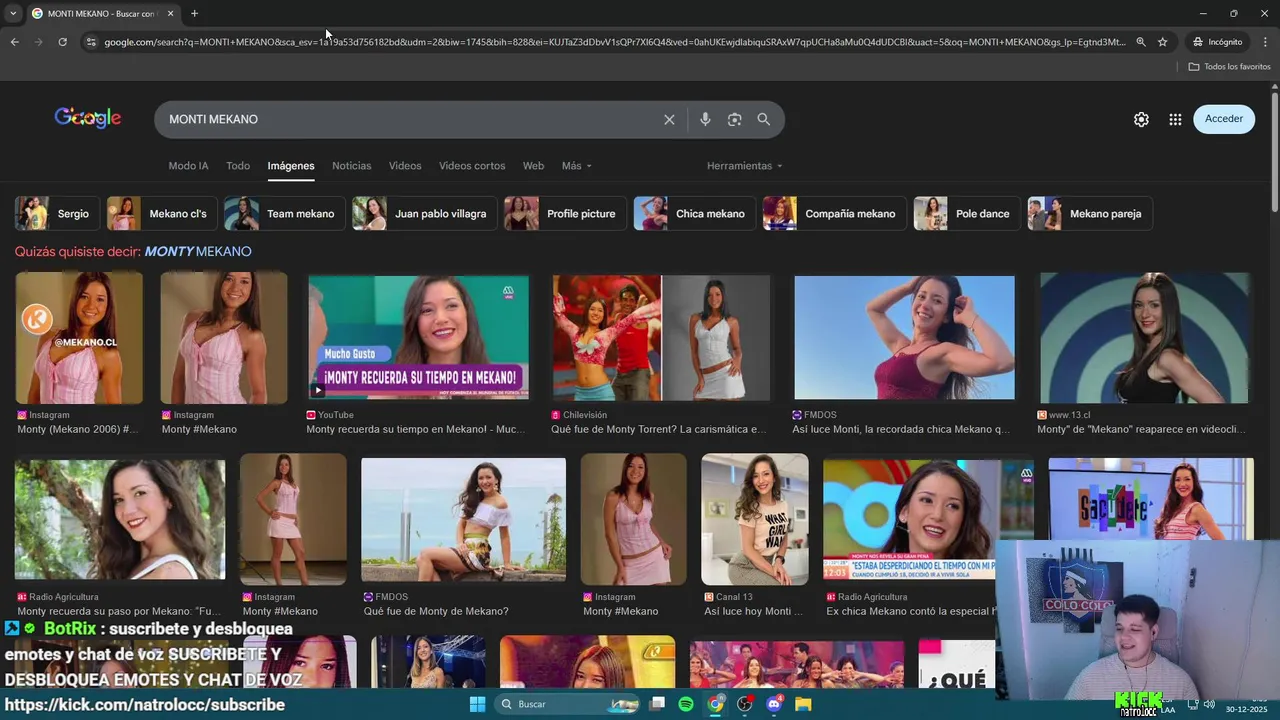Select the Juan pablo villagra chip
1280x720 pixels.
click(424, 213)
